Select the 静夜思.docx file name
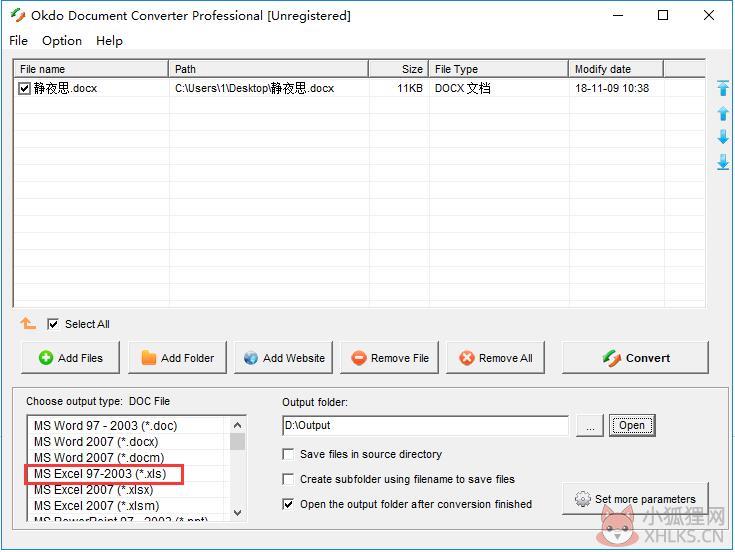Image resolution: width=735 pixels, height=552 pixels. [65, 88]
